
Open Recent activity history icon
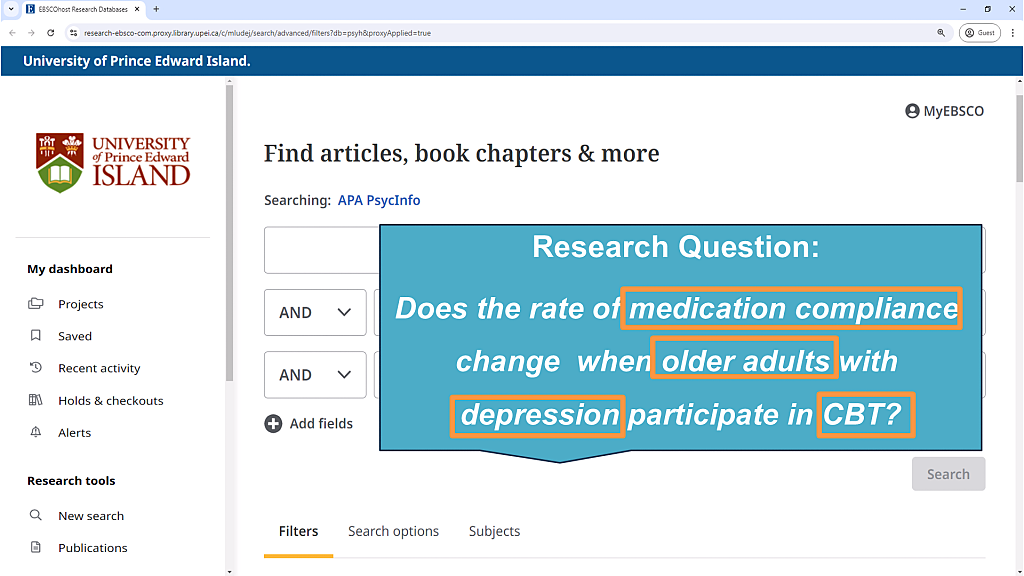coord(36,368)
